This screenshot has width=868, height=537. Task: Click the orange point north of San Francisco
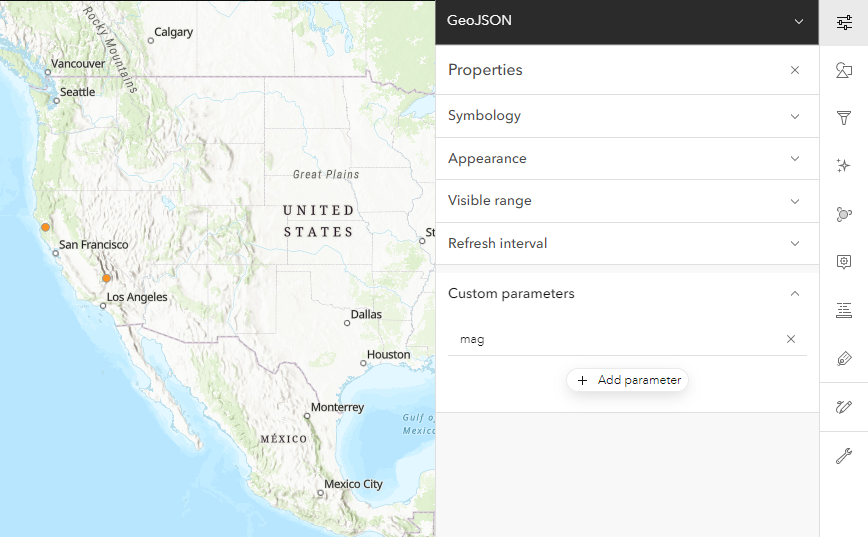pyautogui.click(x=45, y=227)
